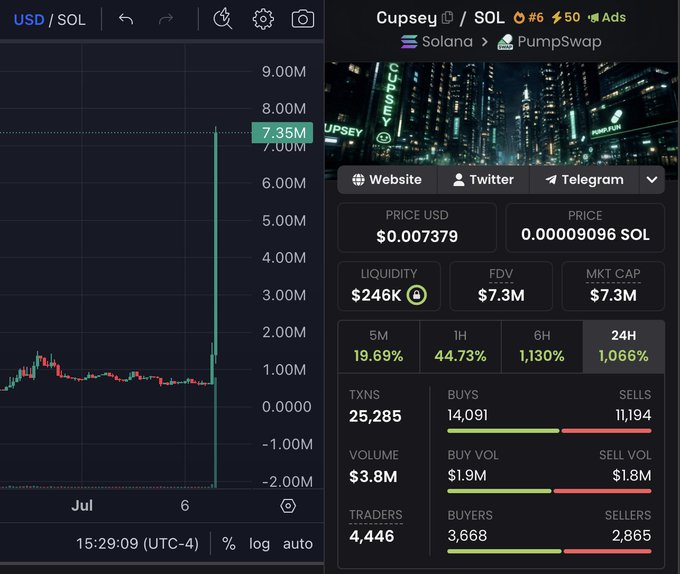Screen dimensions: 680x574
Task: Click the SELL VOL $1.8M value
Action: click(632, 475)
